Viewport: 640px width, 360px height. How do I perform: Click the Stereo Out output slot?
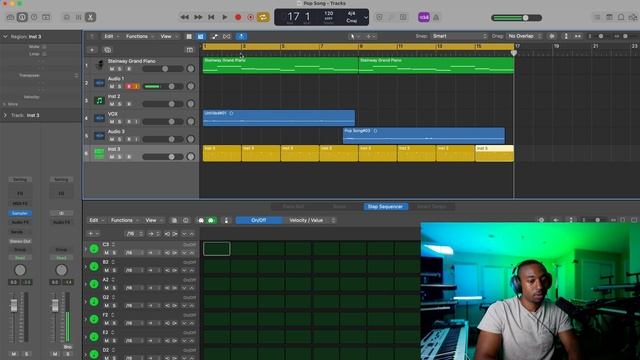[x=20, y=241]
